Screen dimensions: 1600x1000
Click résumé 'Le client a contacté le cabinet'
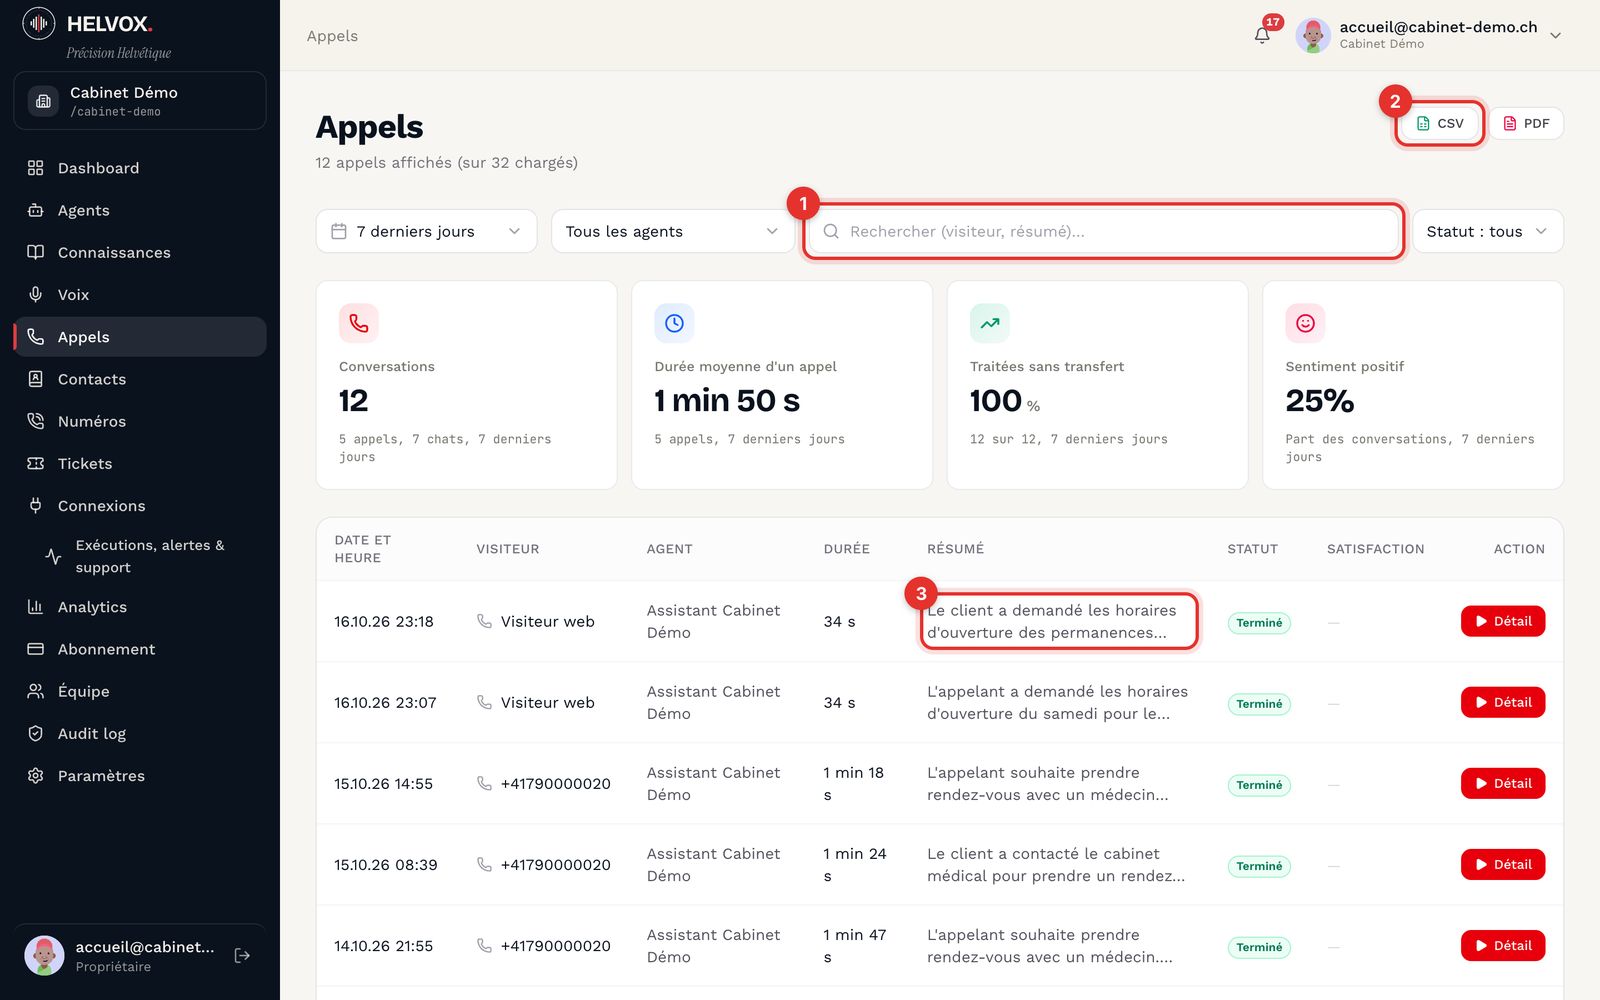1056,864
